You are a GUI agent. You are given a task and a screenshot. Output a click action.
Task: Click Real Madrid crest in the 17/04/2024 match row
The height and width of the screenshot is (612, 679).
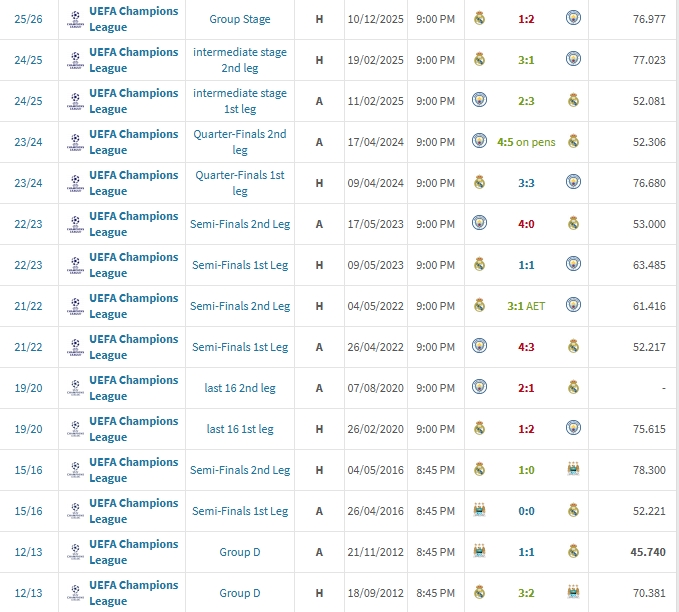click(x=573, y=142)
